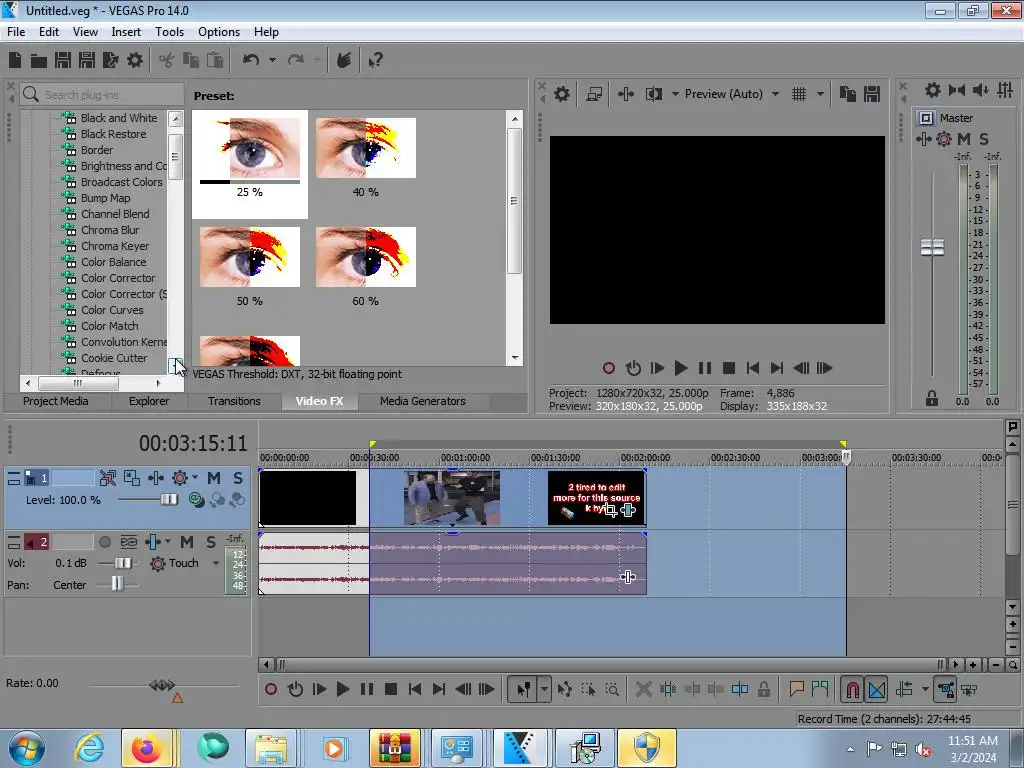Screen dimensions: 1024x768
Task: Toggle Enable Snapping magnet icon
Action: pyautogui.click(x=852, y=689)
